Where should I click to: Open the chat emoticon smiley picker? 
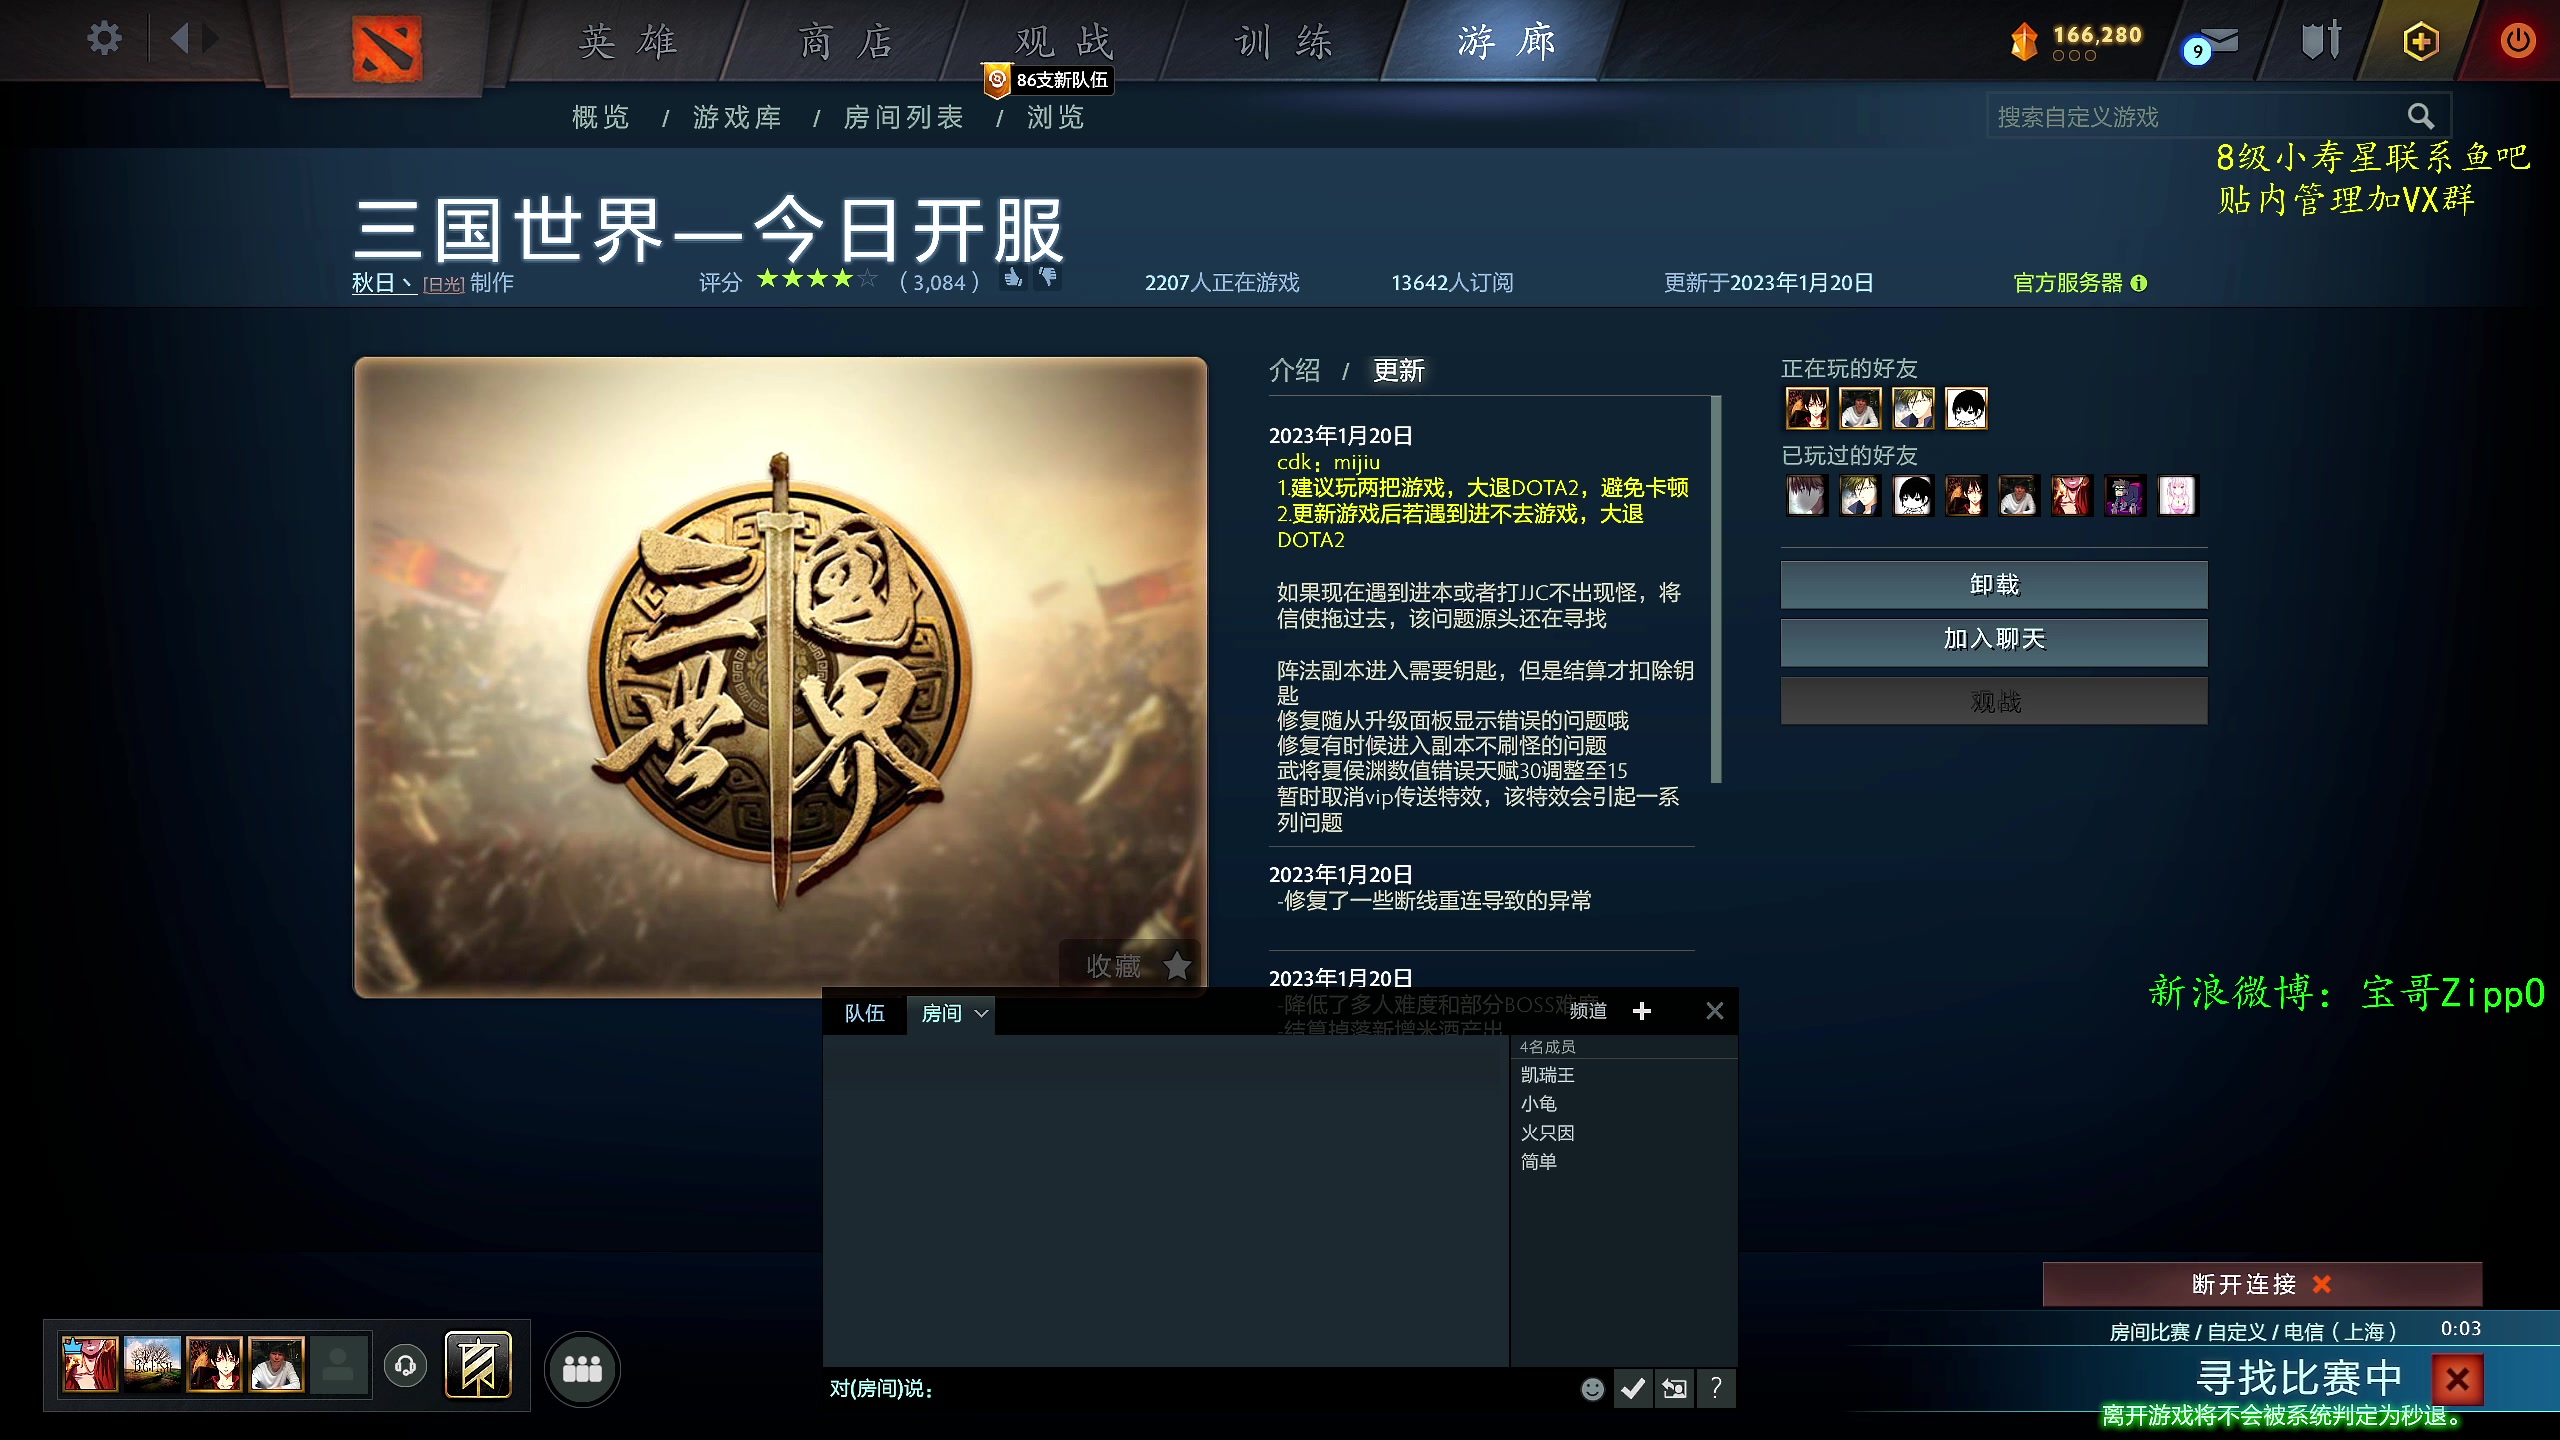pos(1592,1388)
